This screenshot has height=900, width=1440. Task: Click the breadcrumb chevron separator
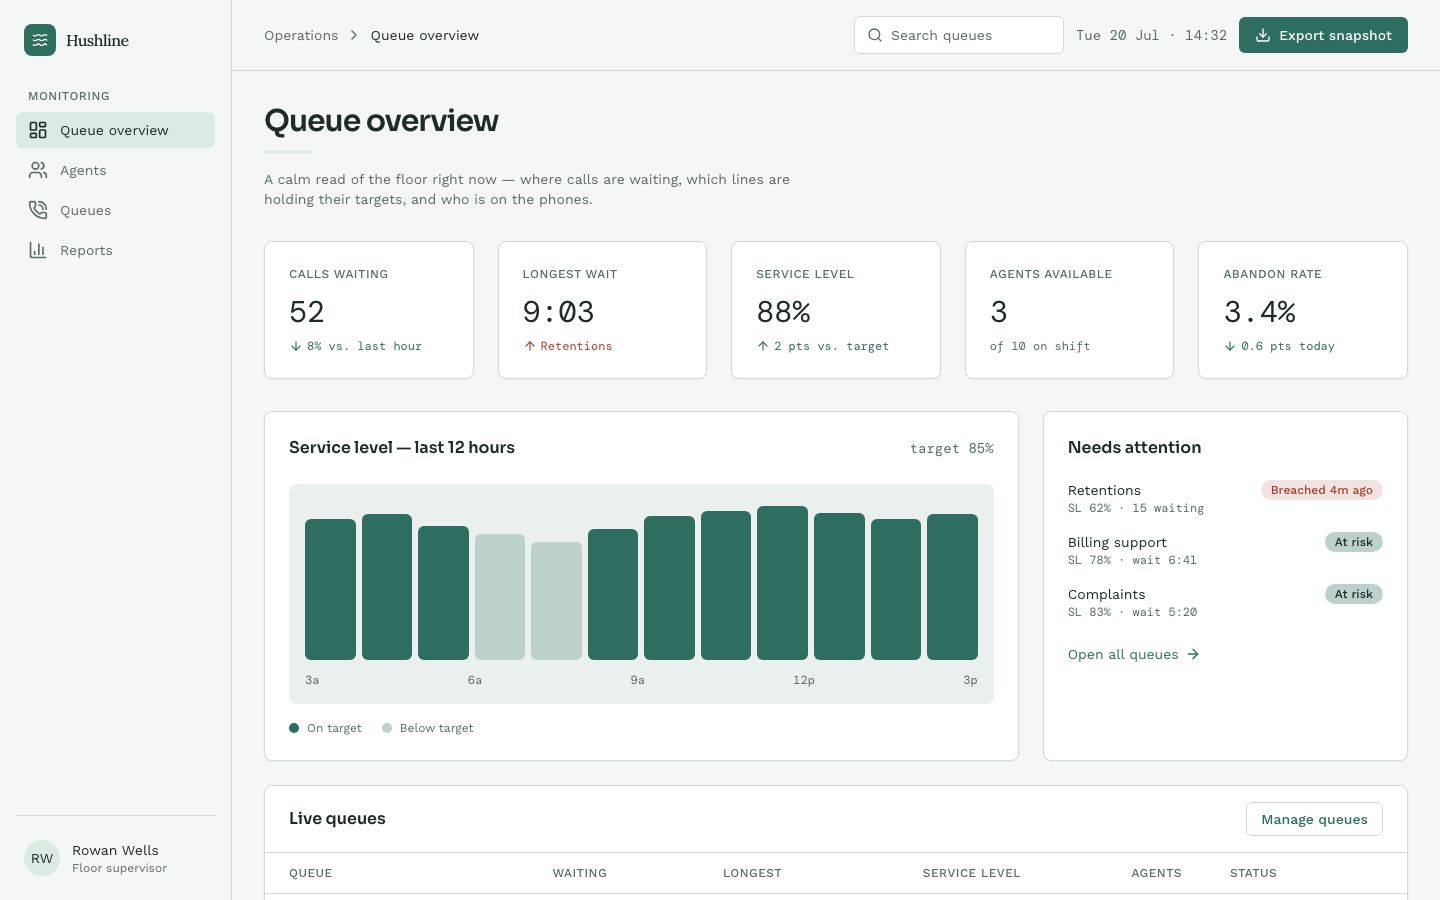354,35
